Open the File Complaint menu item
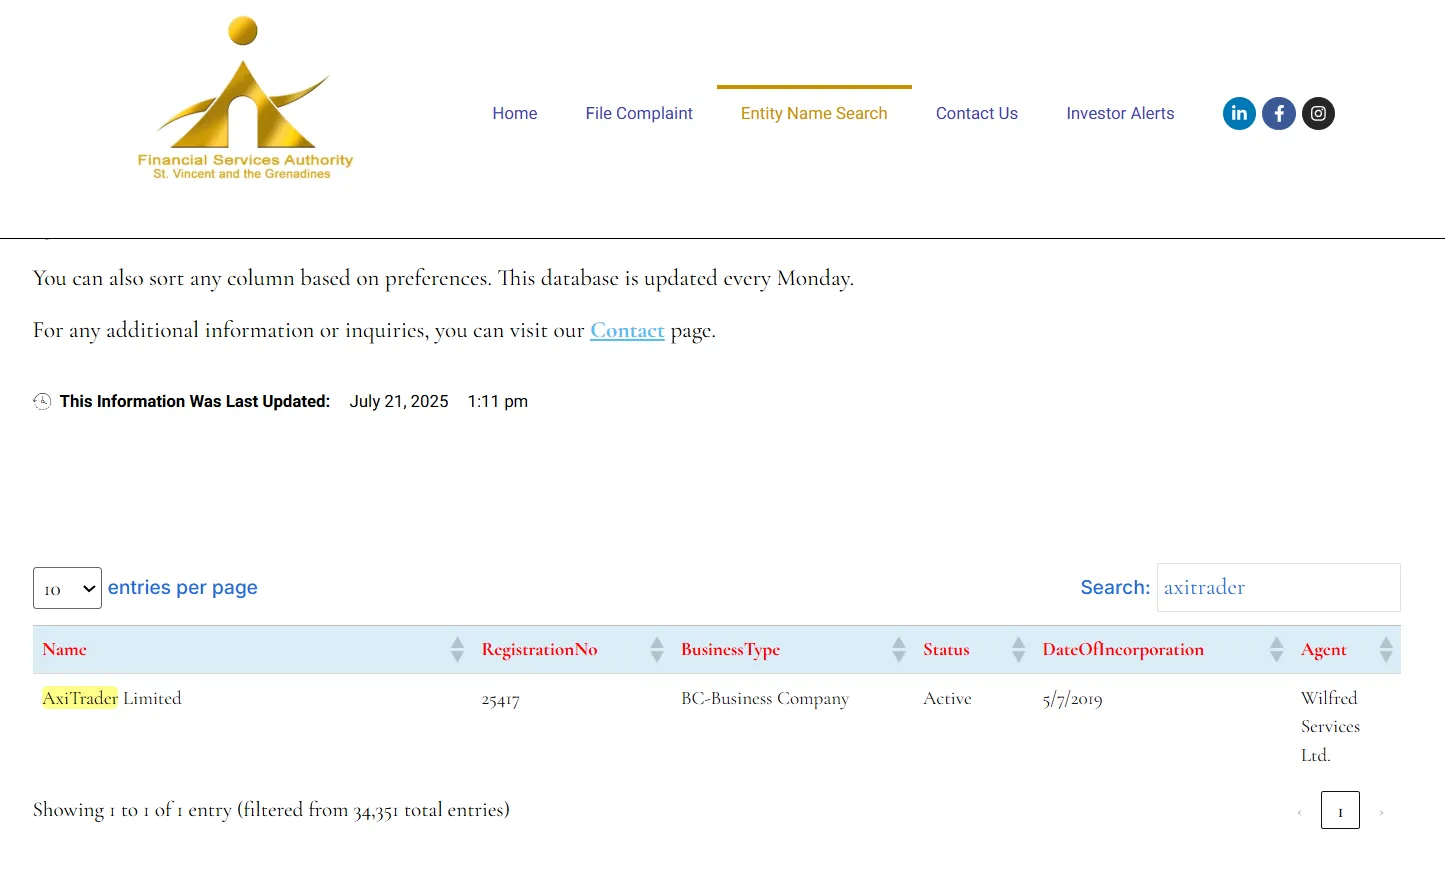This screenshot has width=1445, height=877. [x=639, y=114]
